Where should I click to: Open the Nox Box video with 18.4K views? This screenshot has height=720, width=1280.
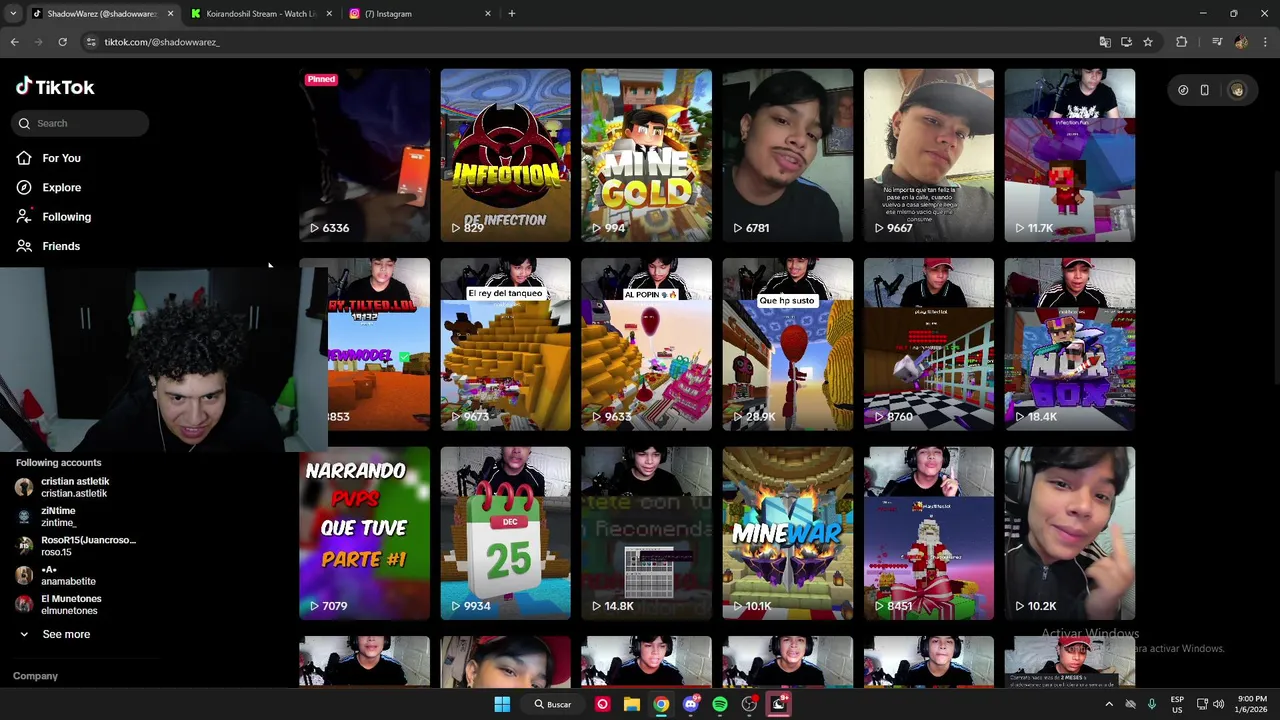tap(1069, 345)
